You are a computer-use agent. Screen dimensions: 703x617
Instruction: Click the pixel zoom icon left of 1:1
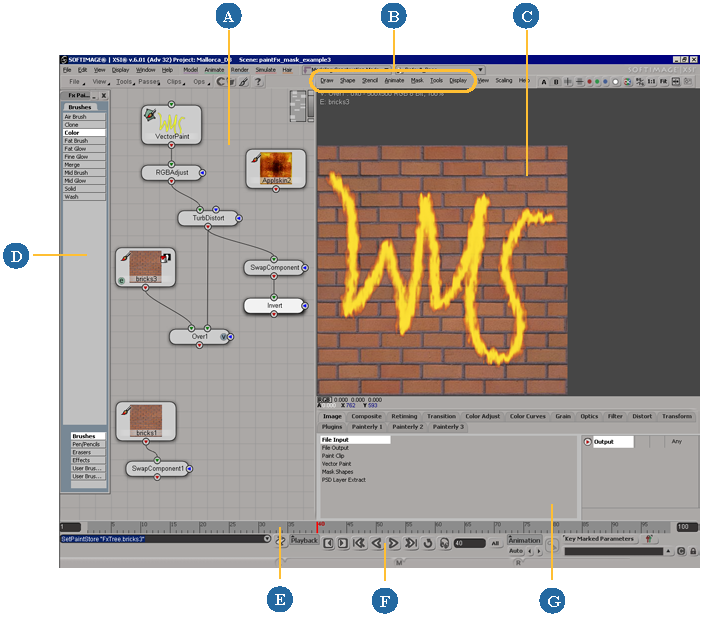[x=640, y=82]
